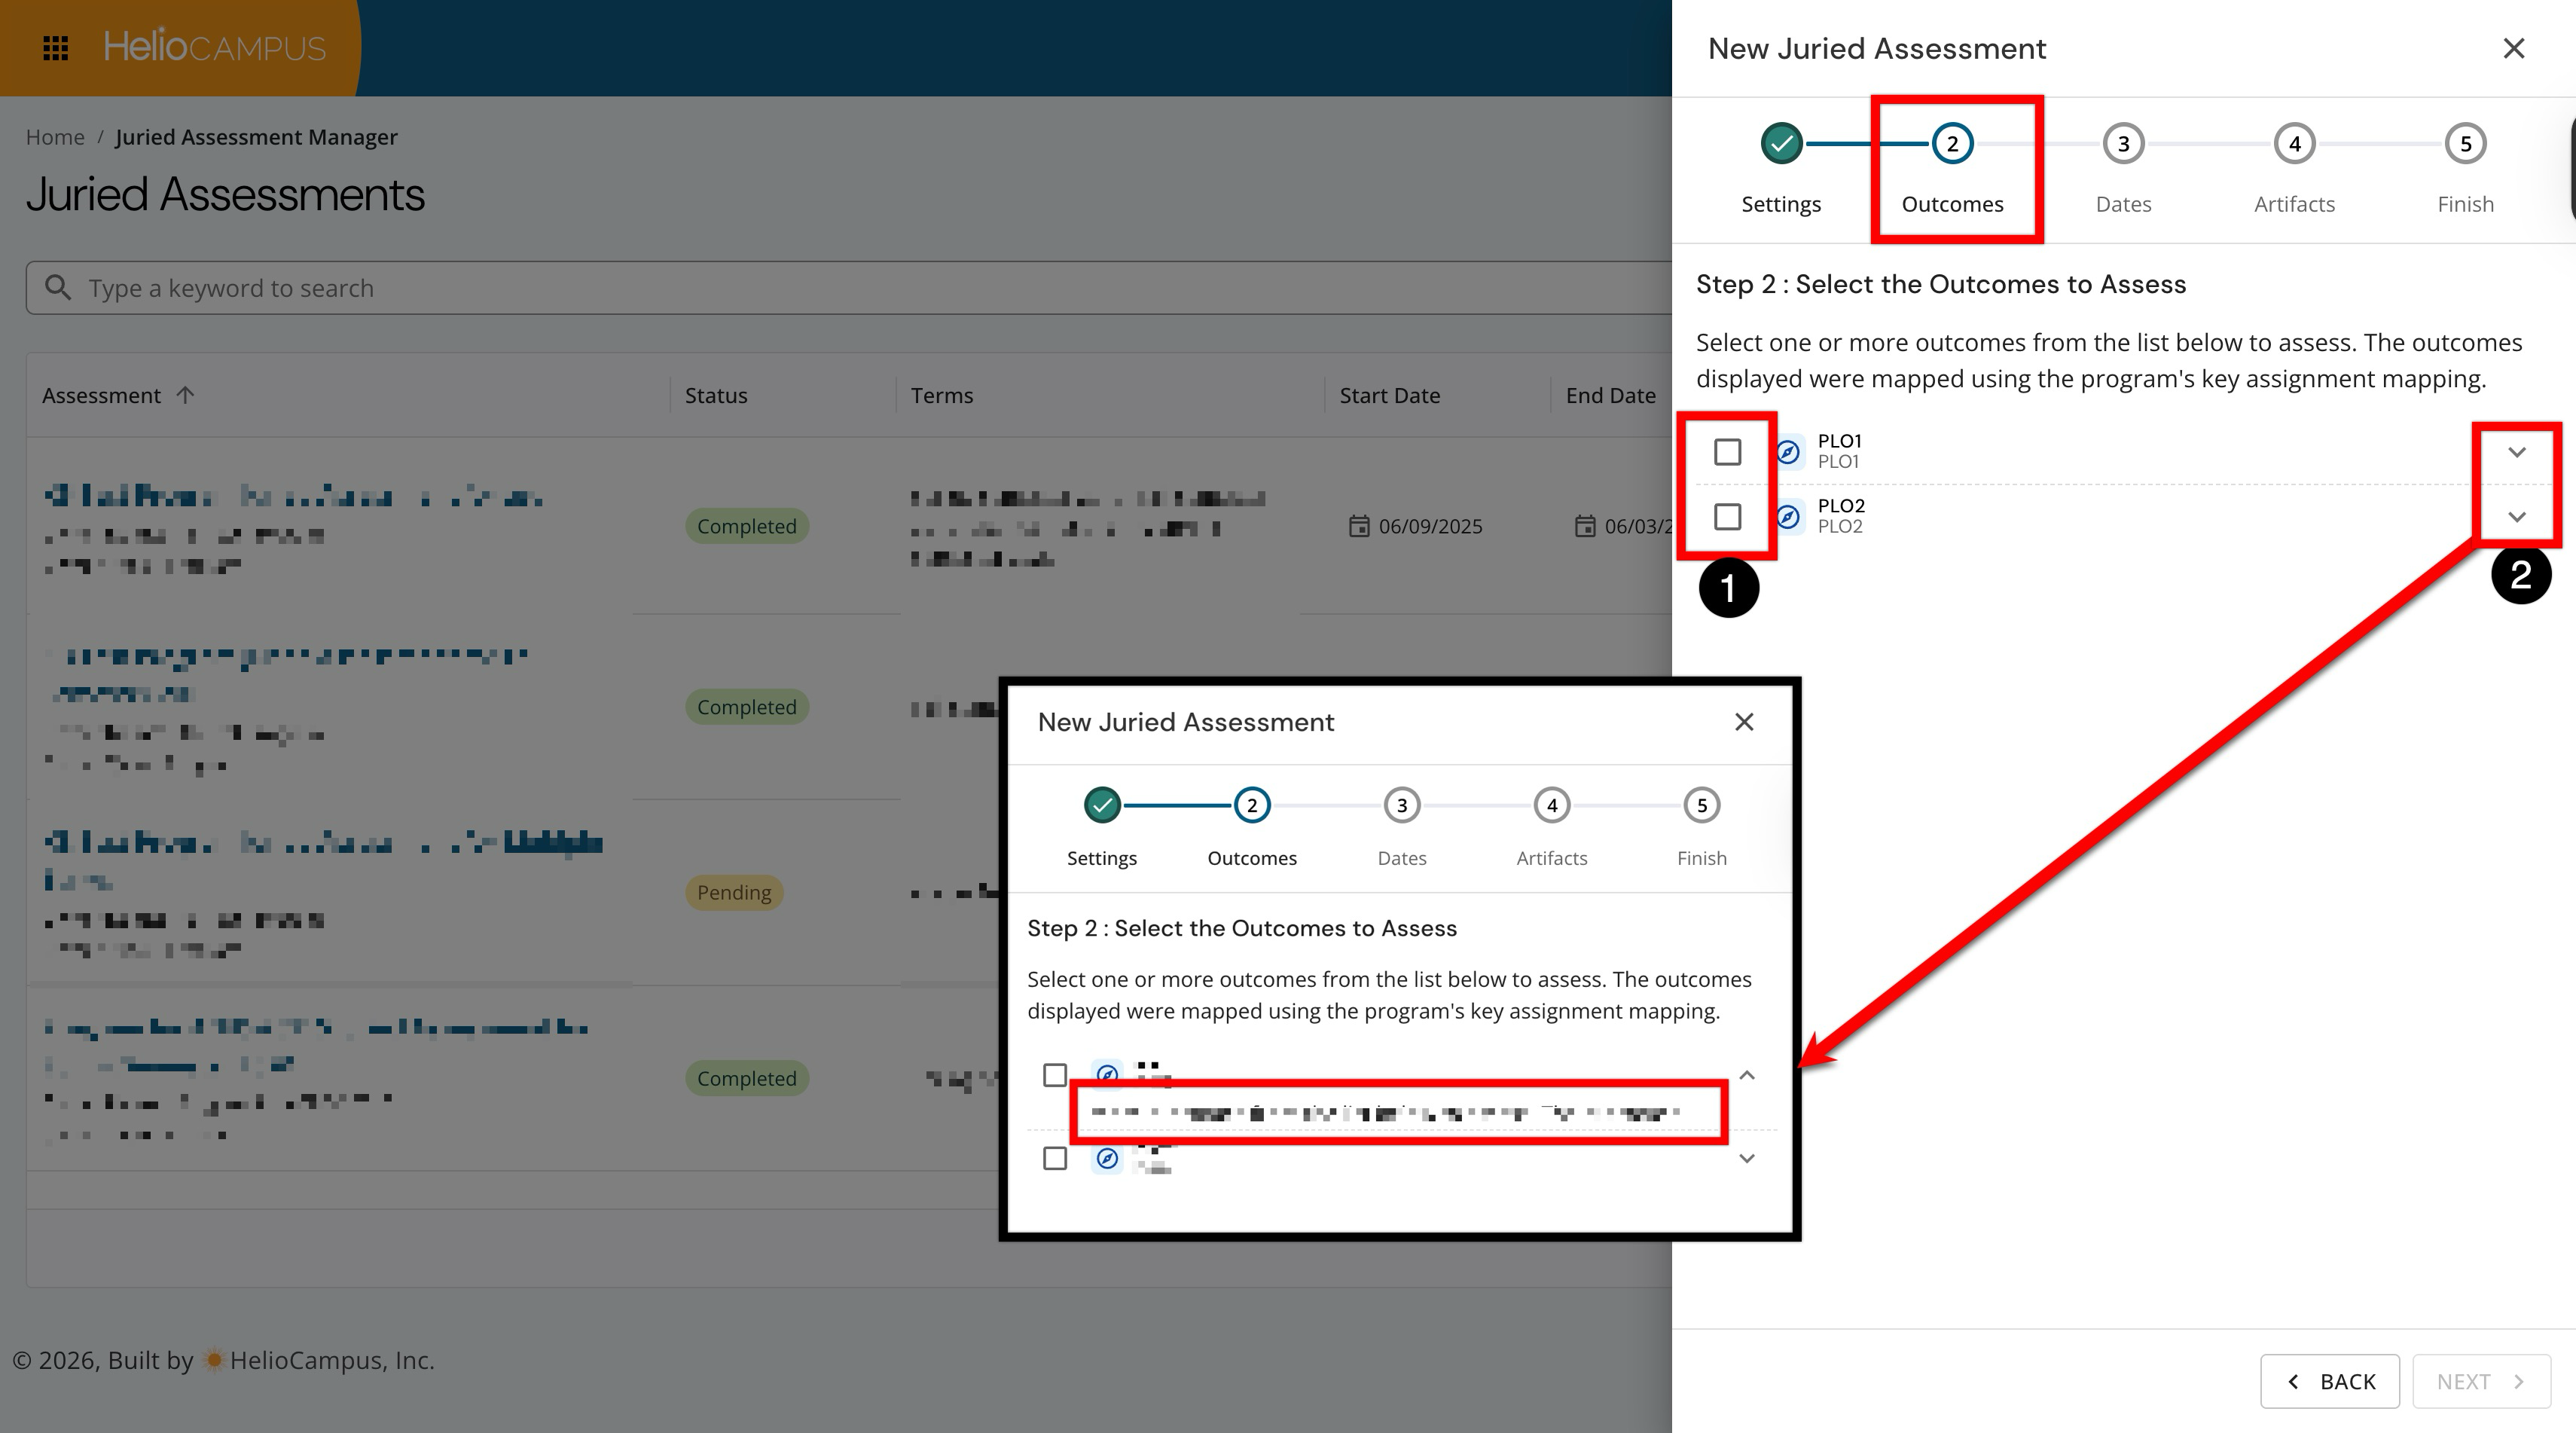Focus the keyword search field
The height and width of the screenshot is (1433, 2576).
coord(850,288)
